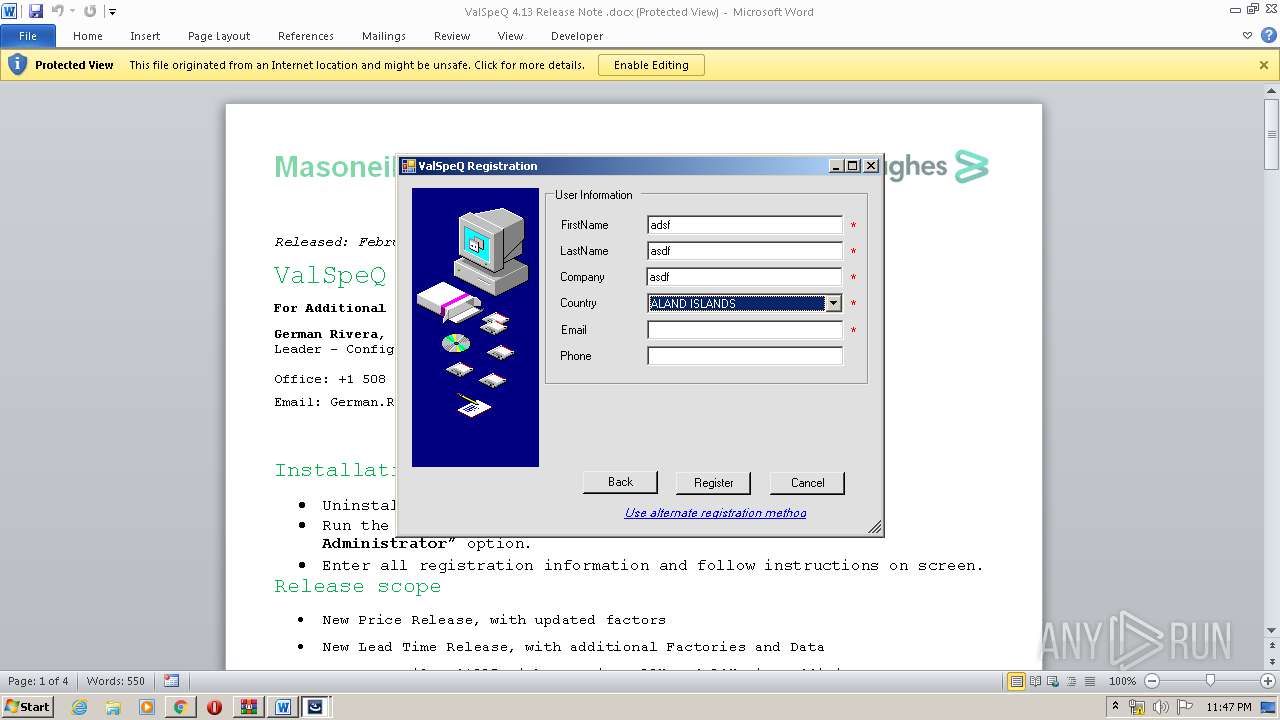1280x720 pixels.
Task: Select Web Layout view icon
Action: (1053, 681)
